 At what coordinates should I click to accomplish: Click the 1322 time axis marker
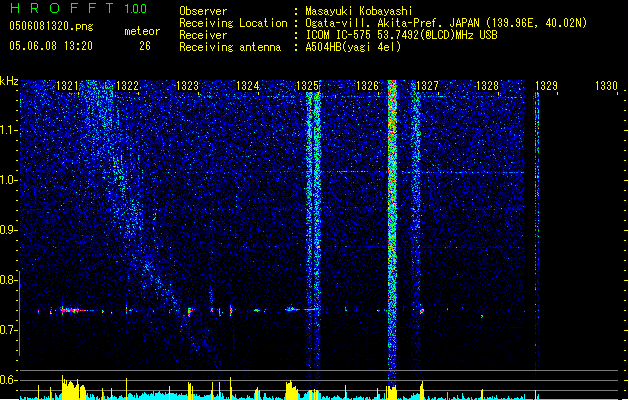(127, 86)
